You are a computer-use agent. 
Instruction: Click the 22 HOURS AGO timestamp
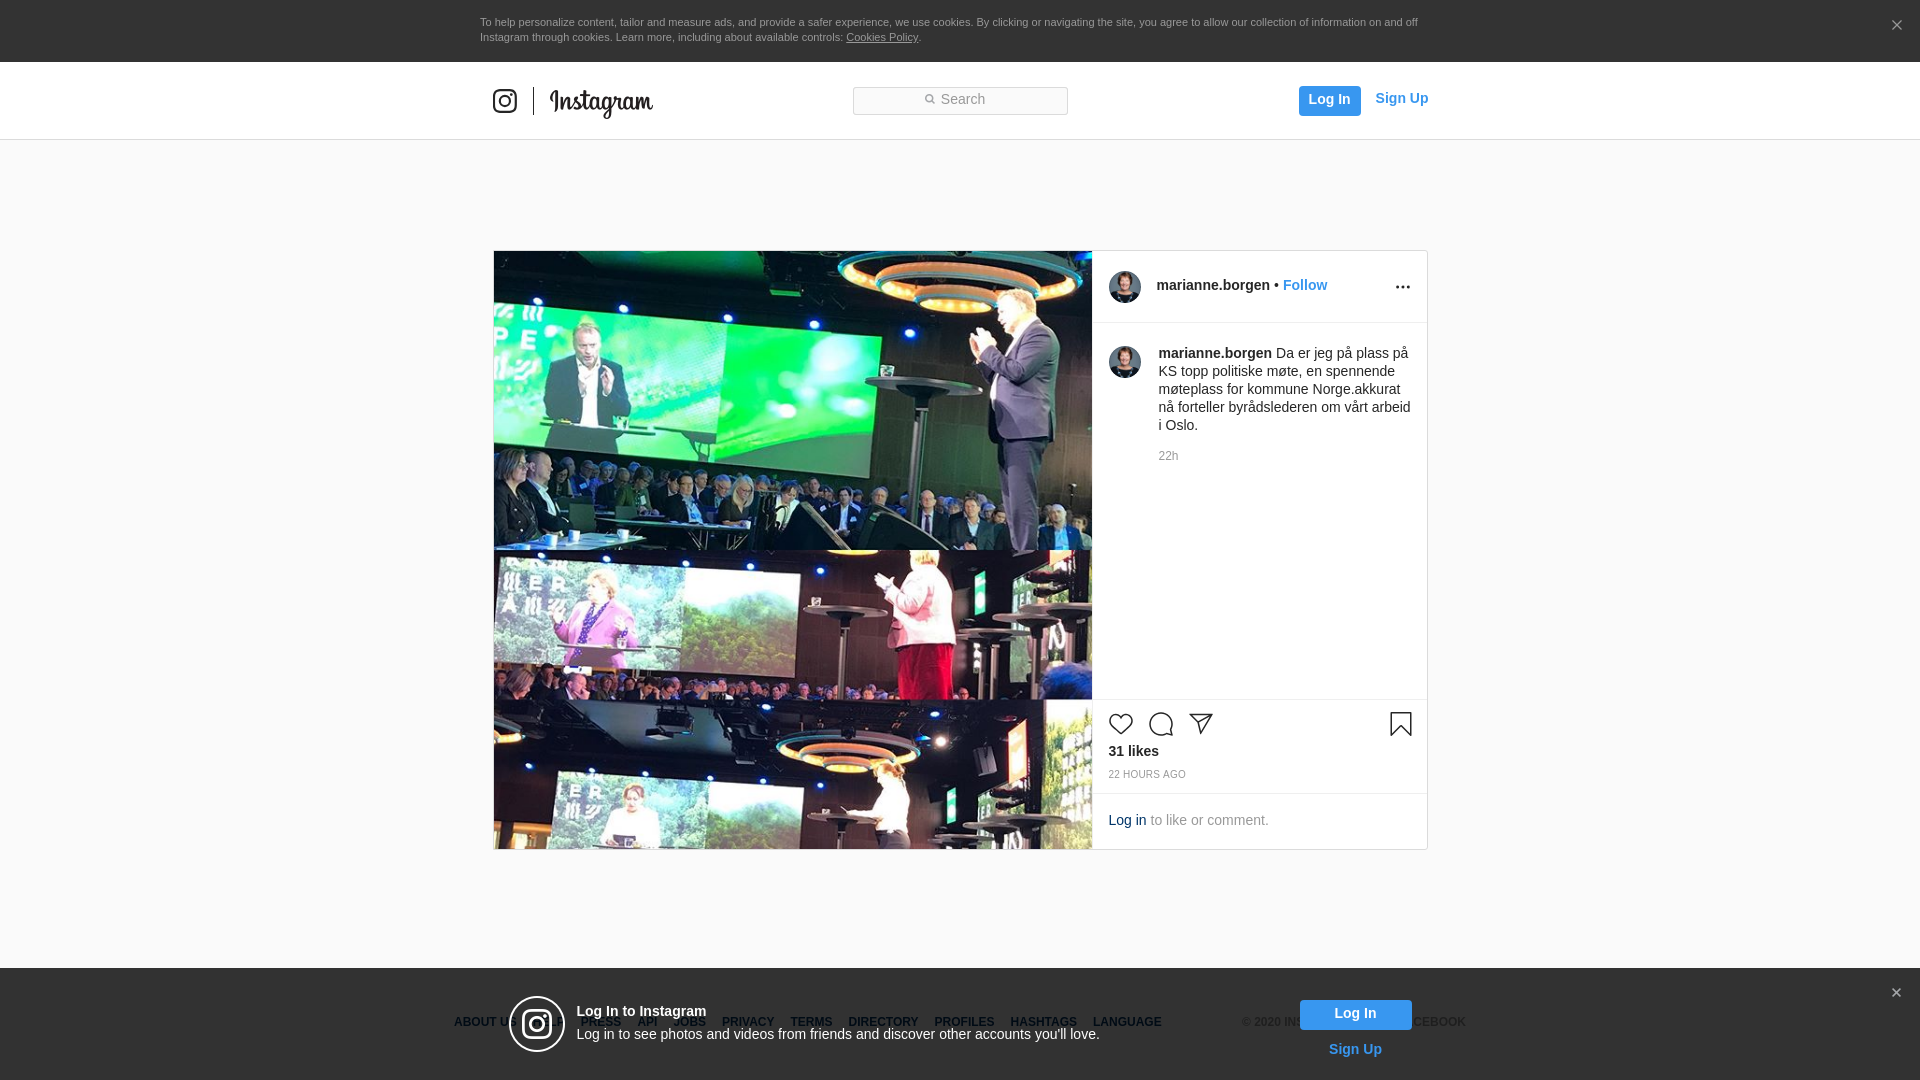pyautogui.click(x=1147, y=775)
